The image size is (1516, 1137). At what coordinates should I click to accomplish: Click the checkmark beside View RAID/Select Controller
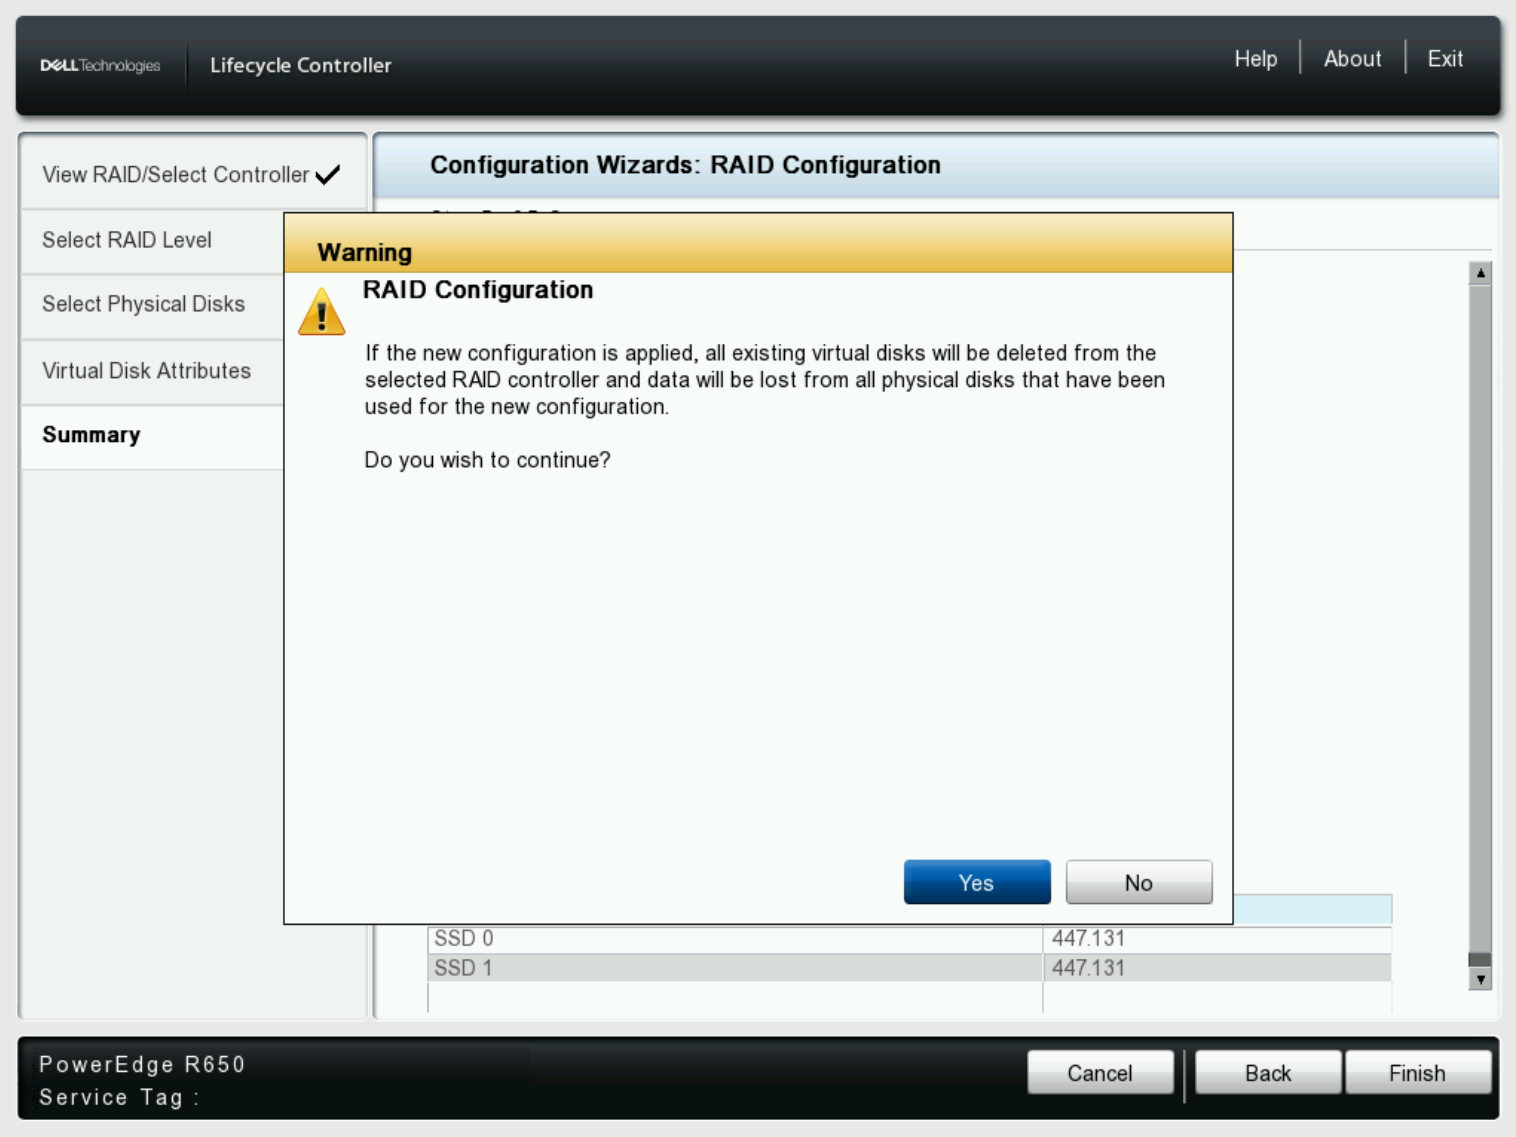pyautogui.click(x=327, y=172)
